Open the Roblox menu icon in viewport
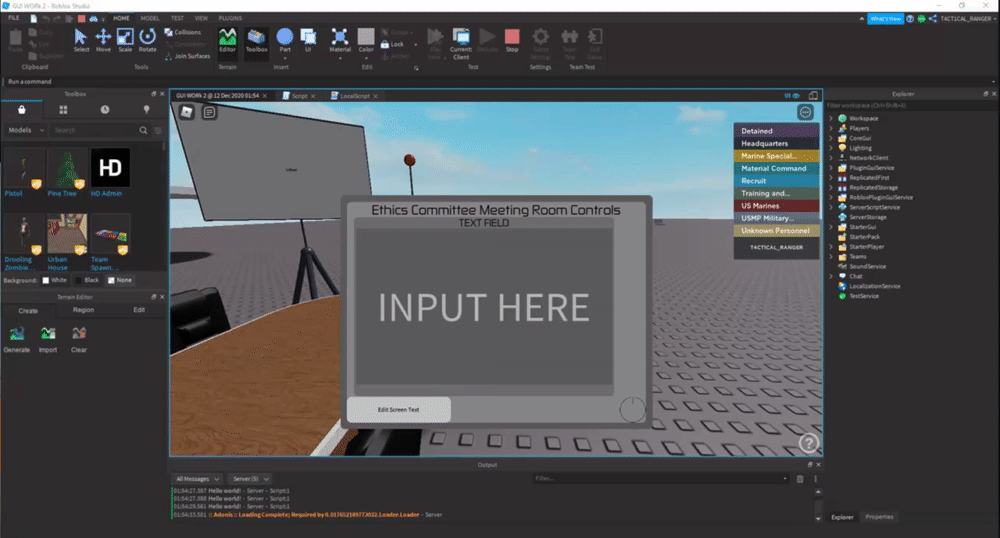 [186, 112]
